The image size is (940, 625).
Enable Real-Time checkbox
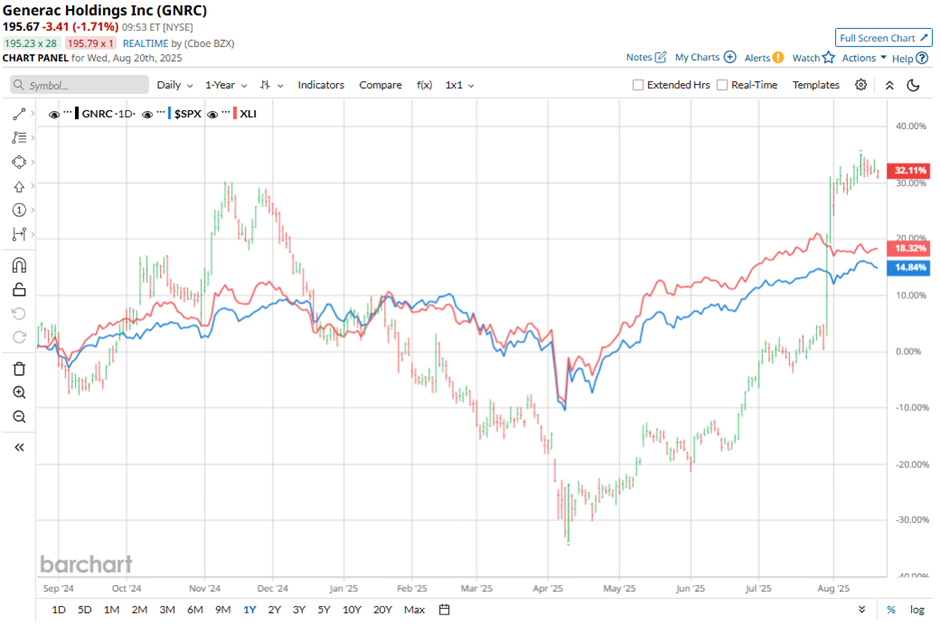click(x=722, y=85)
